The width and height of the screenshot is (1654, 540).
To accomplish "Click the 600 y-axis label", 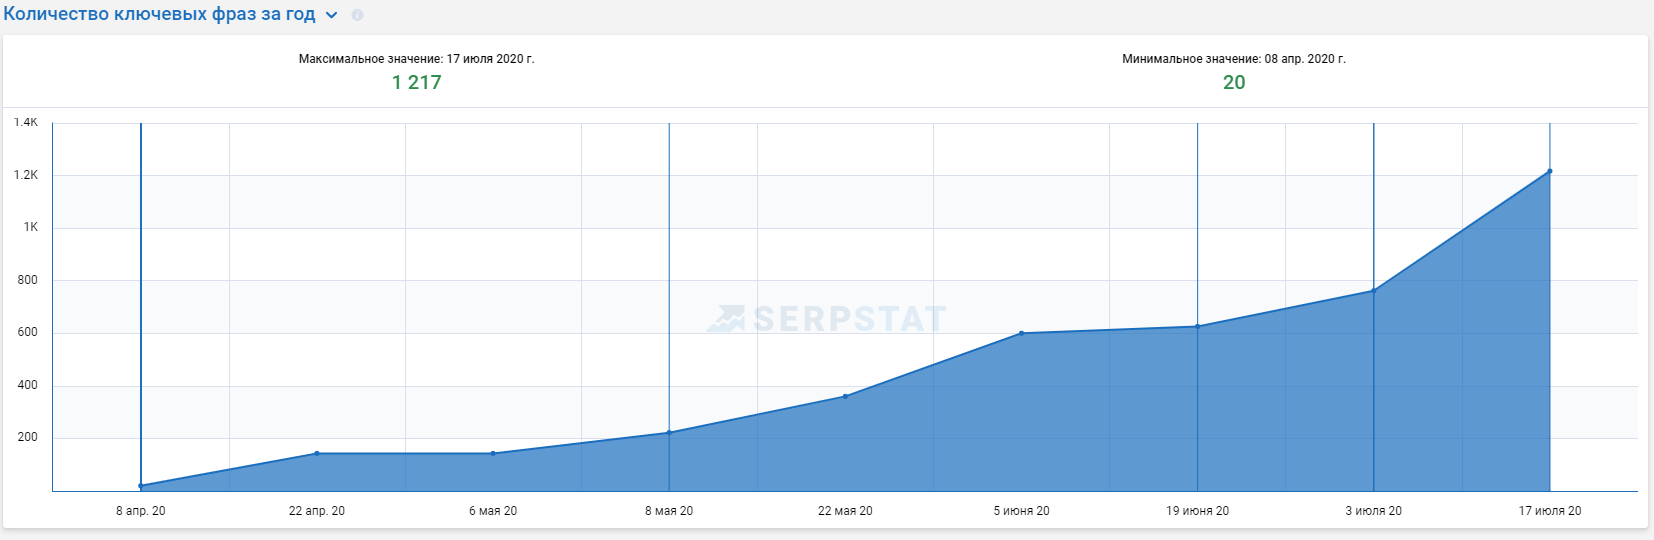I will [x=28, y=332].
